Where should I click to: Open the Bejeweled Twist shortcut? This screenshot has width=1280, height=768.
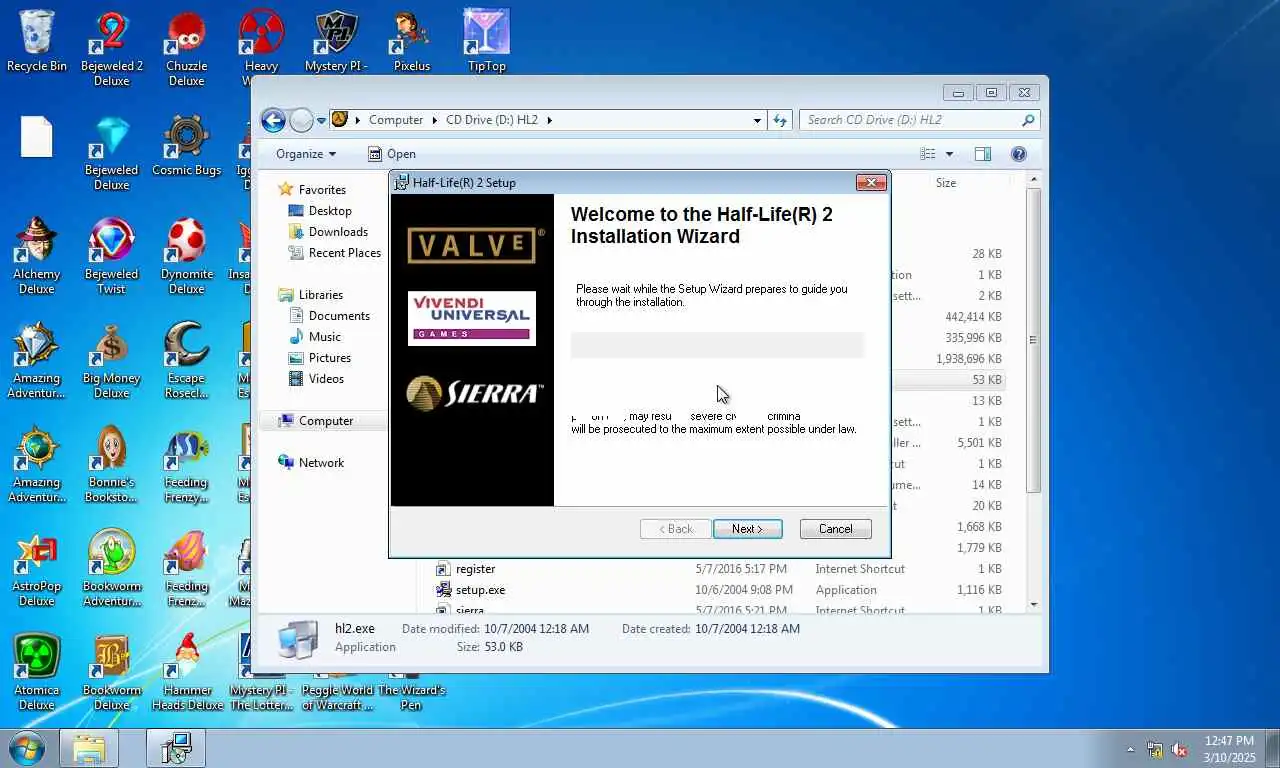(112, 256)
